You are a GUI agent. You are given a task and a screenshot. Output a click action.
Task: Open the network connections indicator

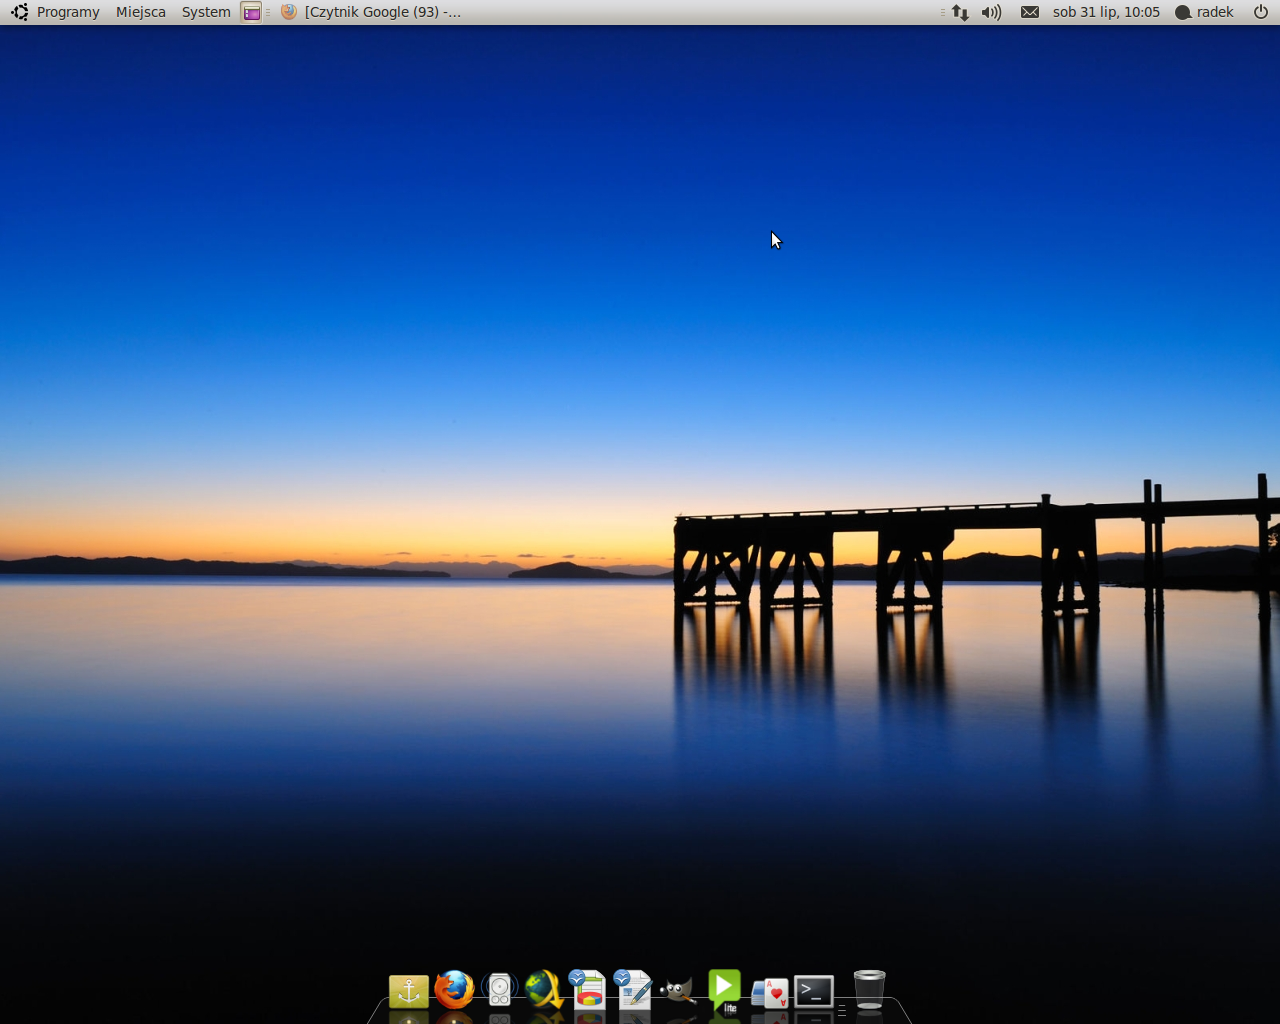click(960, 12)
